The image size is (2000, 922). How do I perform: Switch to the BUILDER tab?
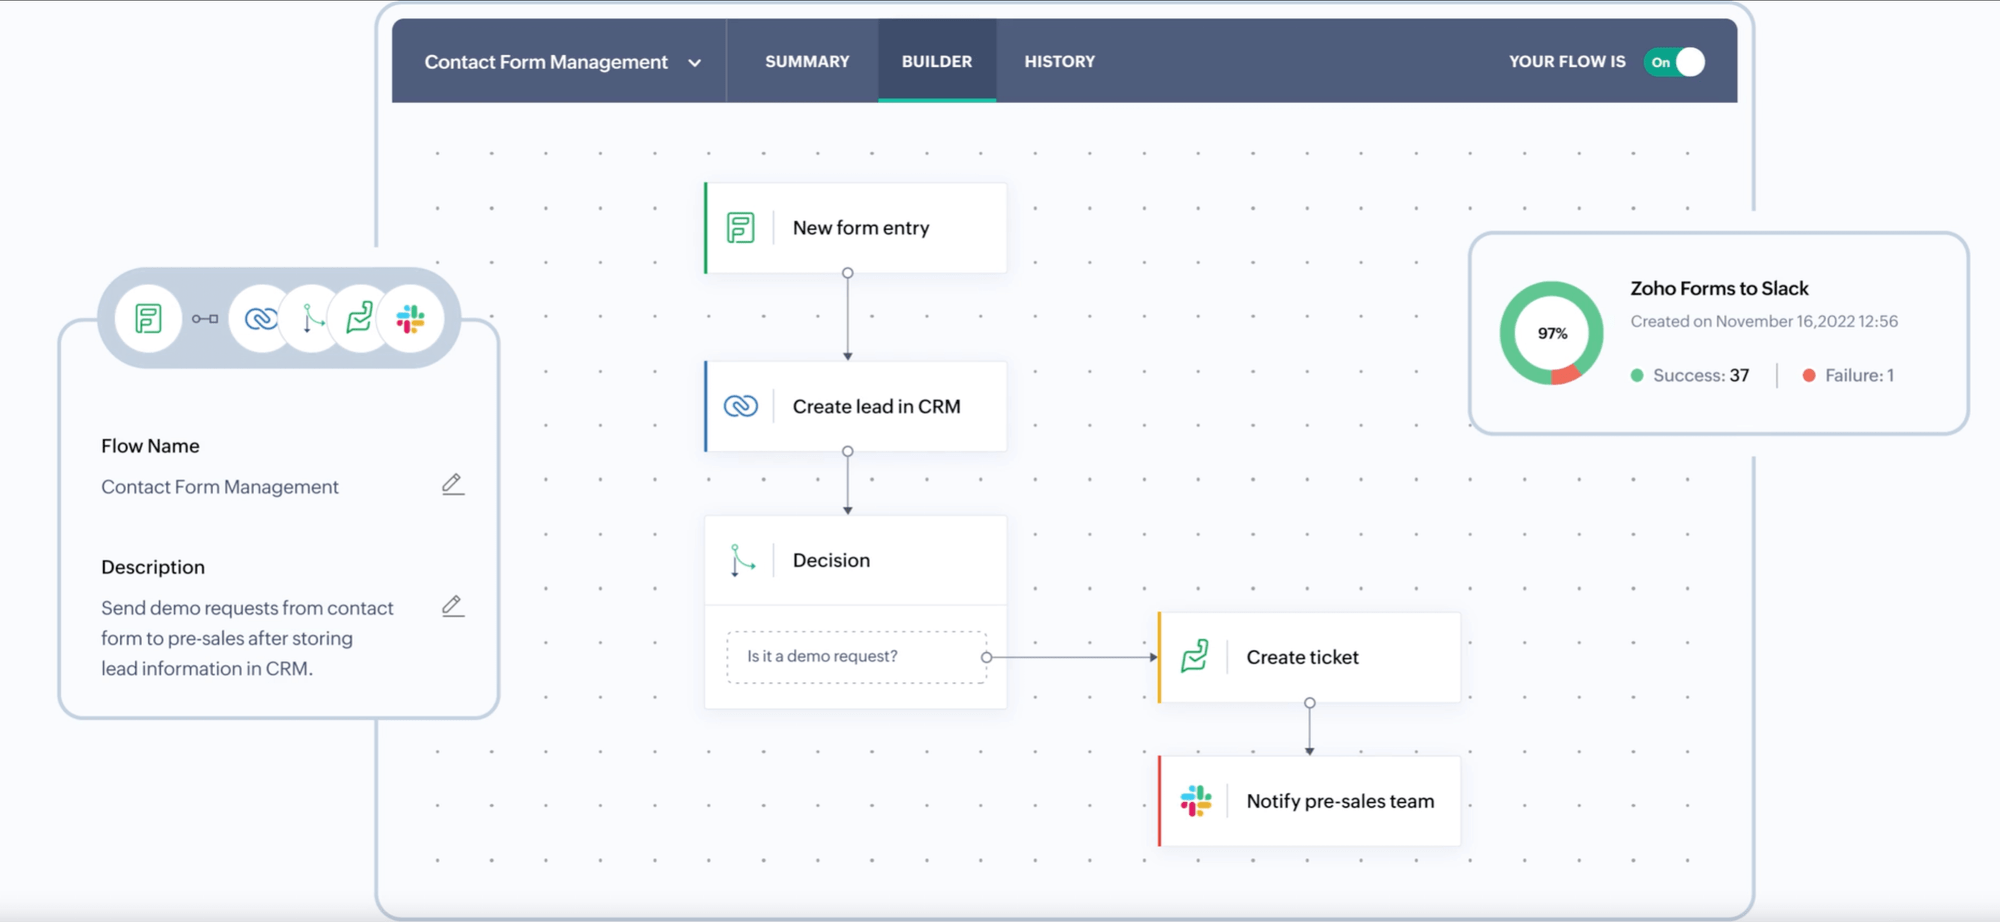click(937, 61)
